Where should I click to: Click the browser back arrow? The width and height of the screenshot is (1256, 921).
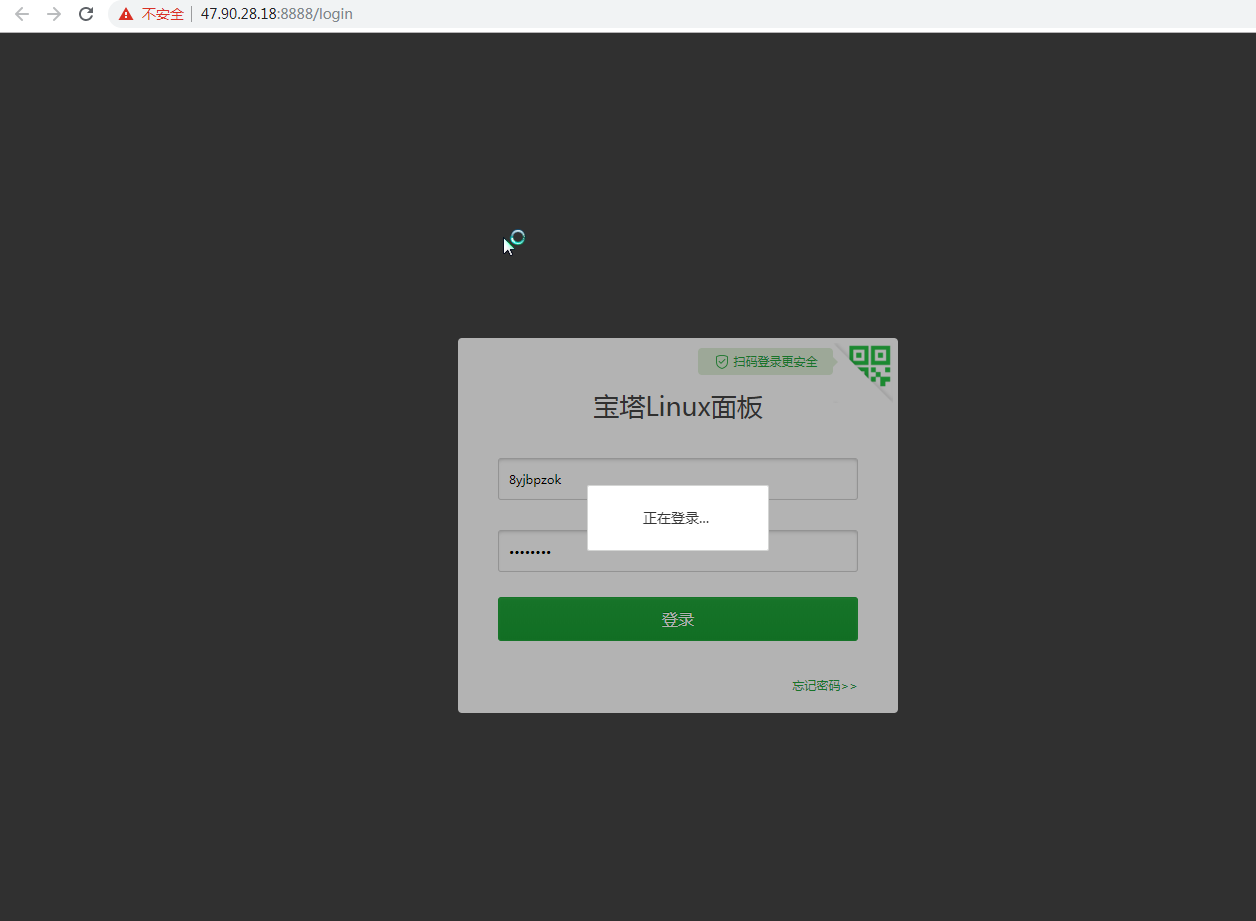[x=22, y=14]
